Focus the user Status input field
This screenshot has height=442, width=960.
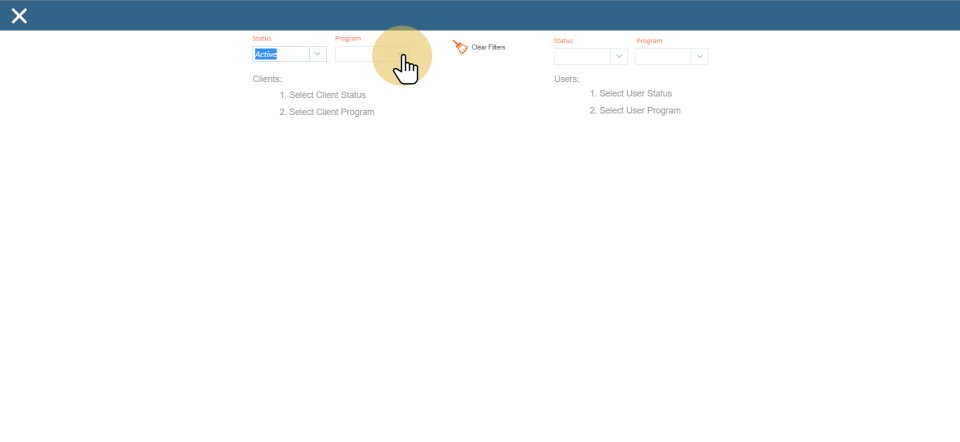coord(581,57)
